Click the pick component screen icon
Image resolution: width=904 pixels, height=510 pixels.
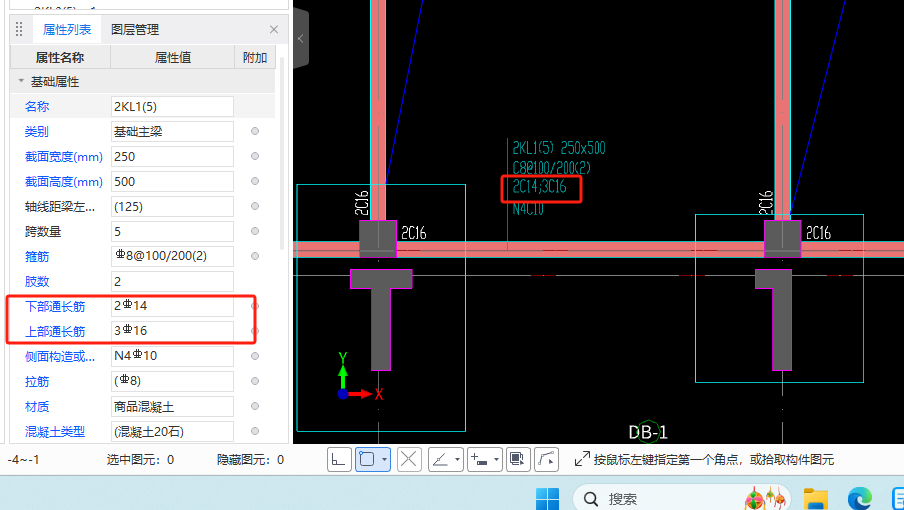point(518,459)
